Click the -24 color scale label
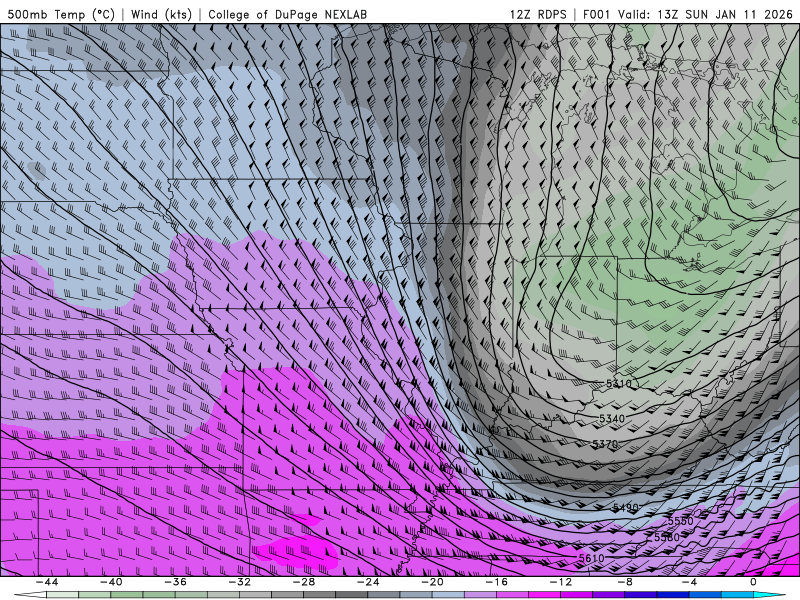This screenshot has width=800, height=600. point(368,582)
